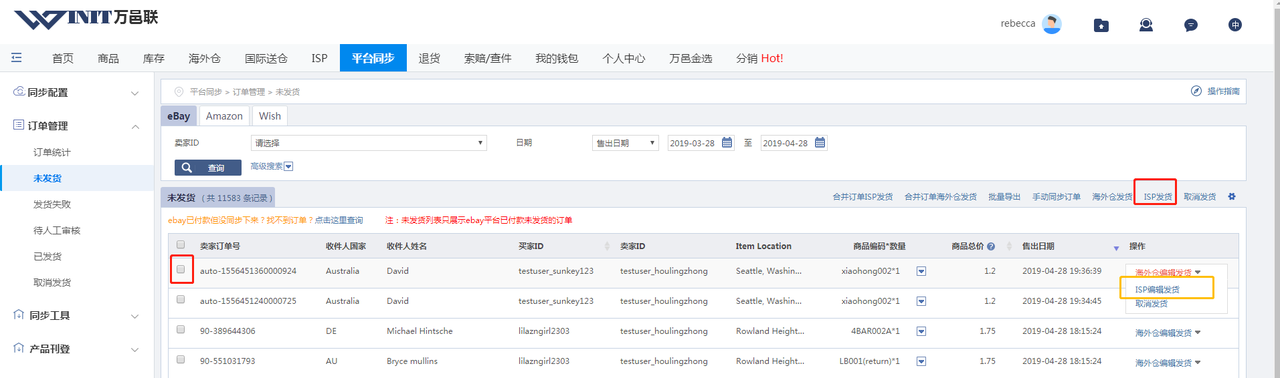
Task: Open 待人工审核 in the sidebar
Action: 56,230
